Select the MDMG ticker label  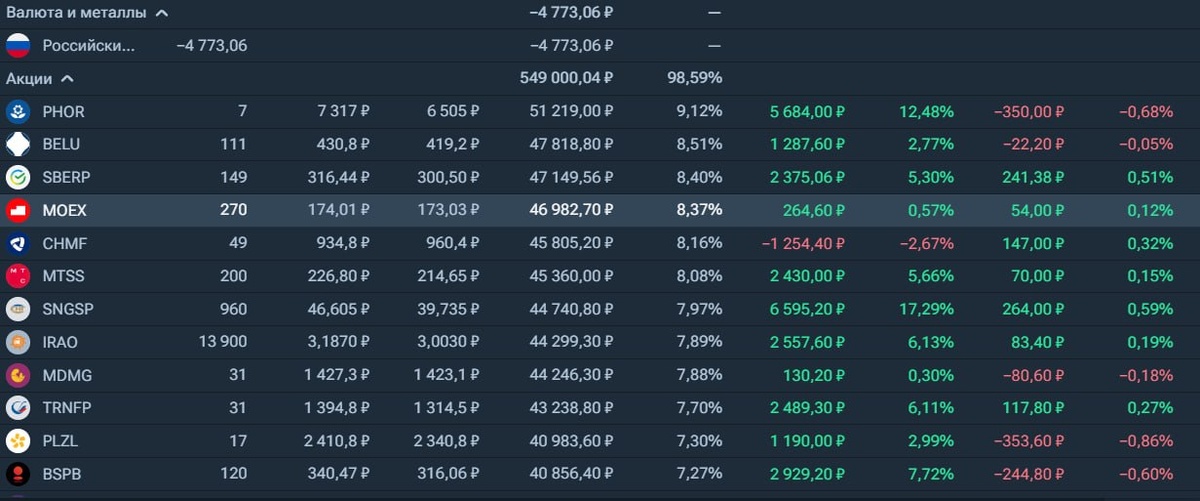65,376
